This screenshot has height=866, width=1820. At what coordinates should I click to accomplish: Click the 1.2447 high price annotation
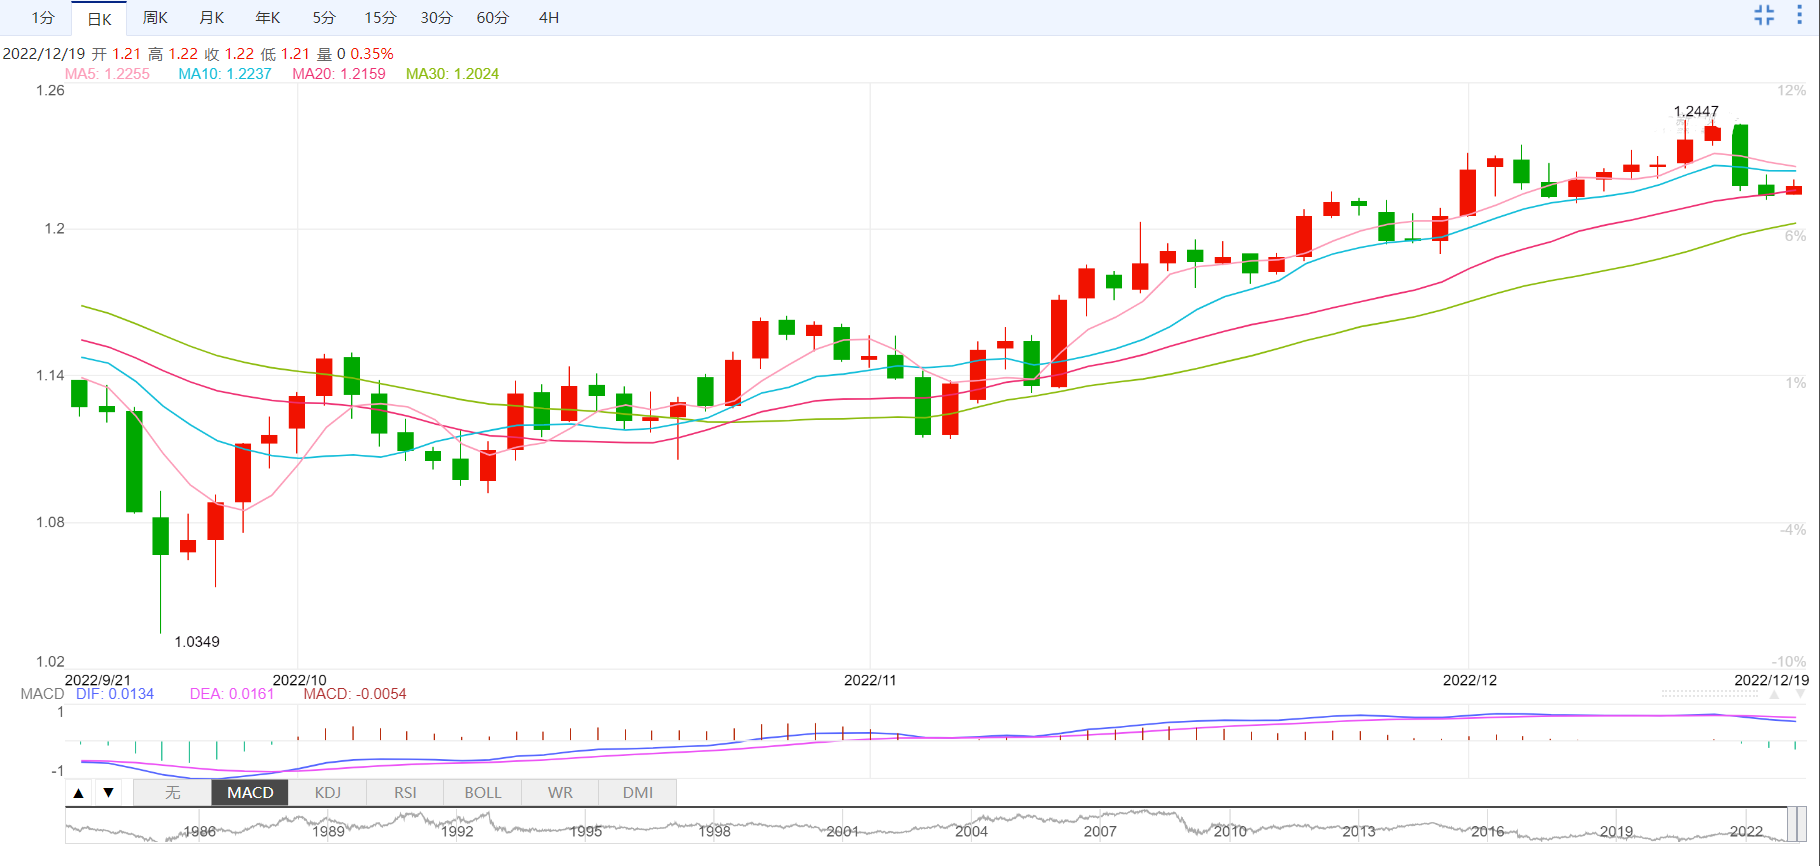(x=1696, y=111)
